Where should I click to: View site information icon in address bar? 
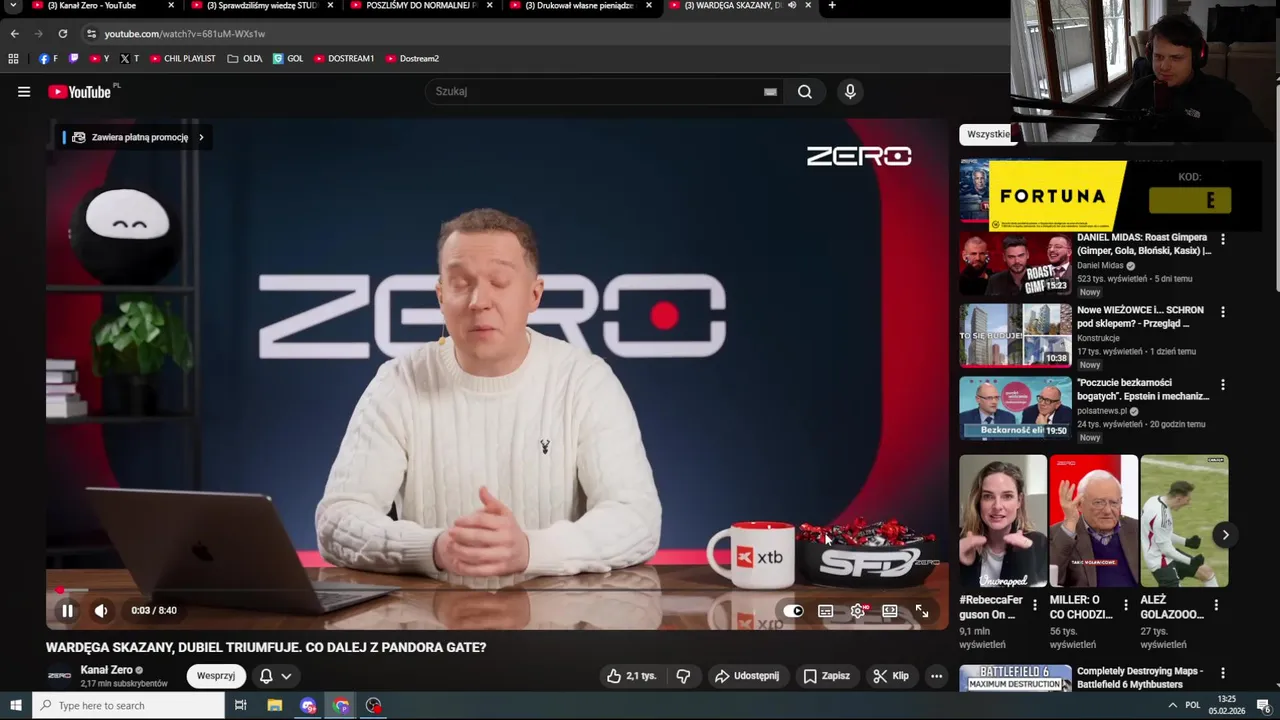91,34
